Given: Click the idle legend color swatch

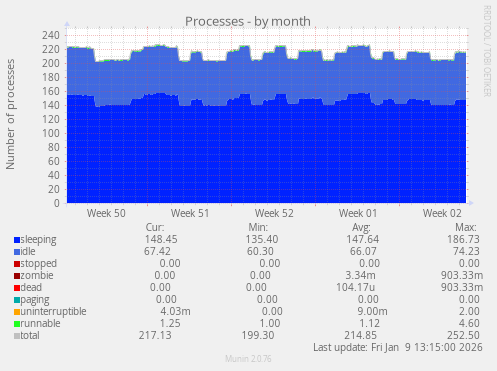Looking at the screenshot, I should click(x=17, y=252).
